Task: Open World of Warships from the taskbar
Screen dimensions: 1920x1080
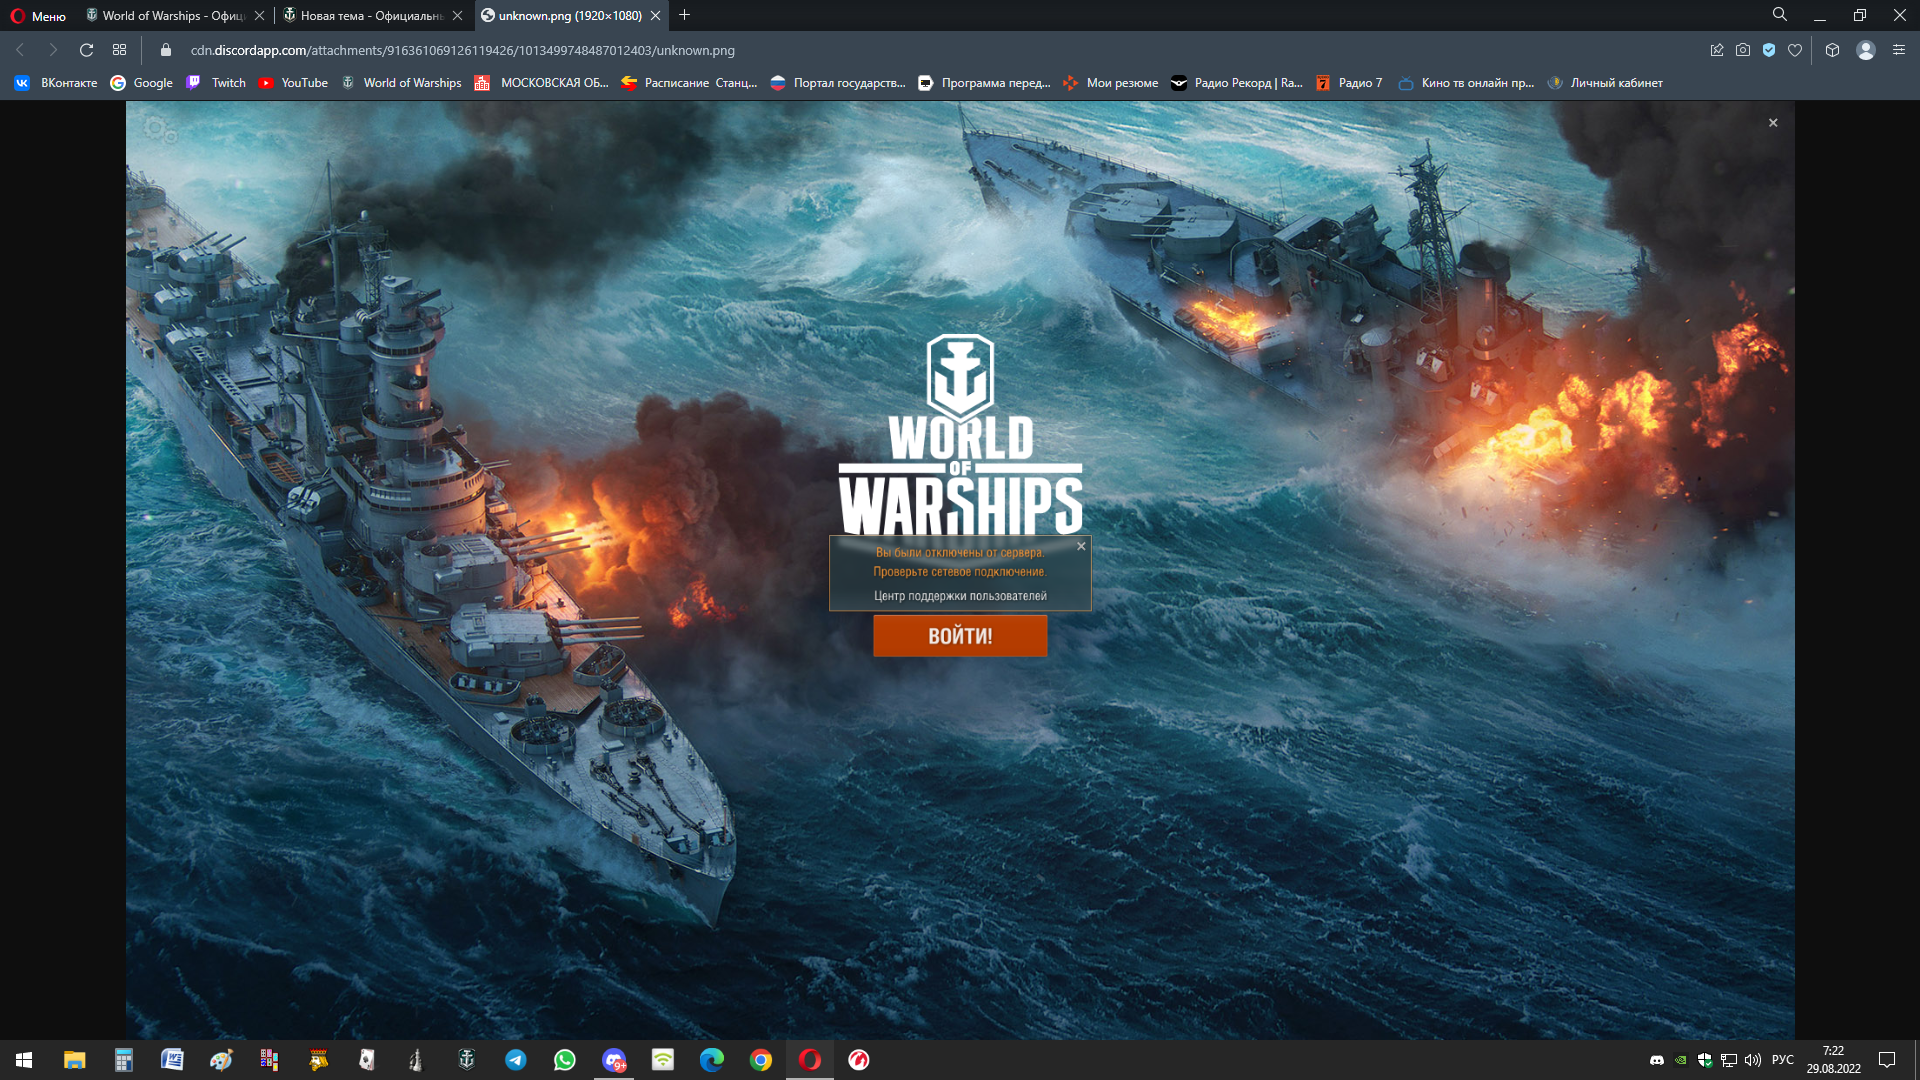Action: (x=466, y=1060)
